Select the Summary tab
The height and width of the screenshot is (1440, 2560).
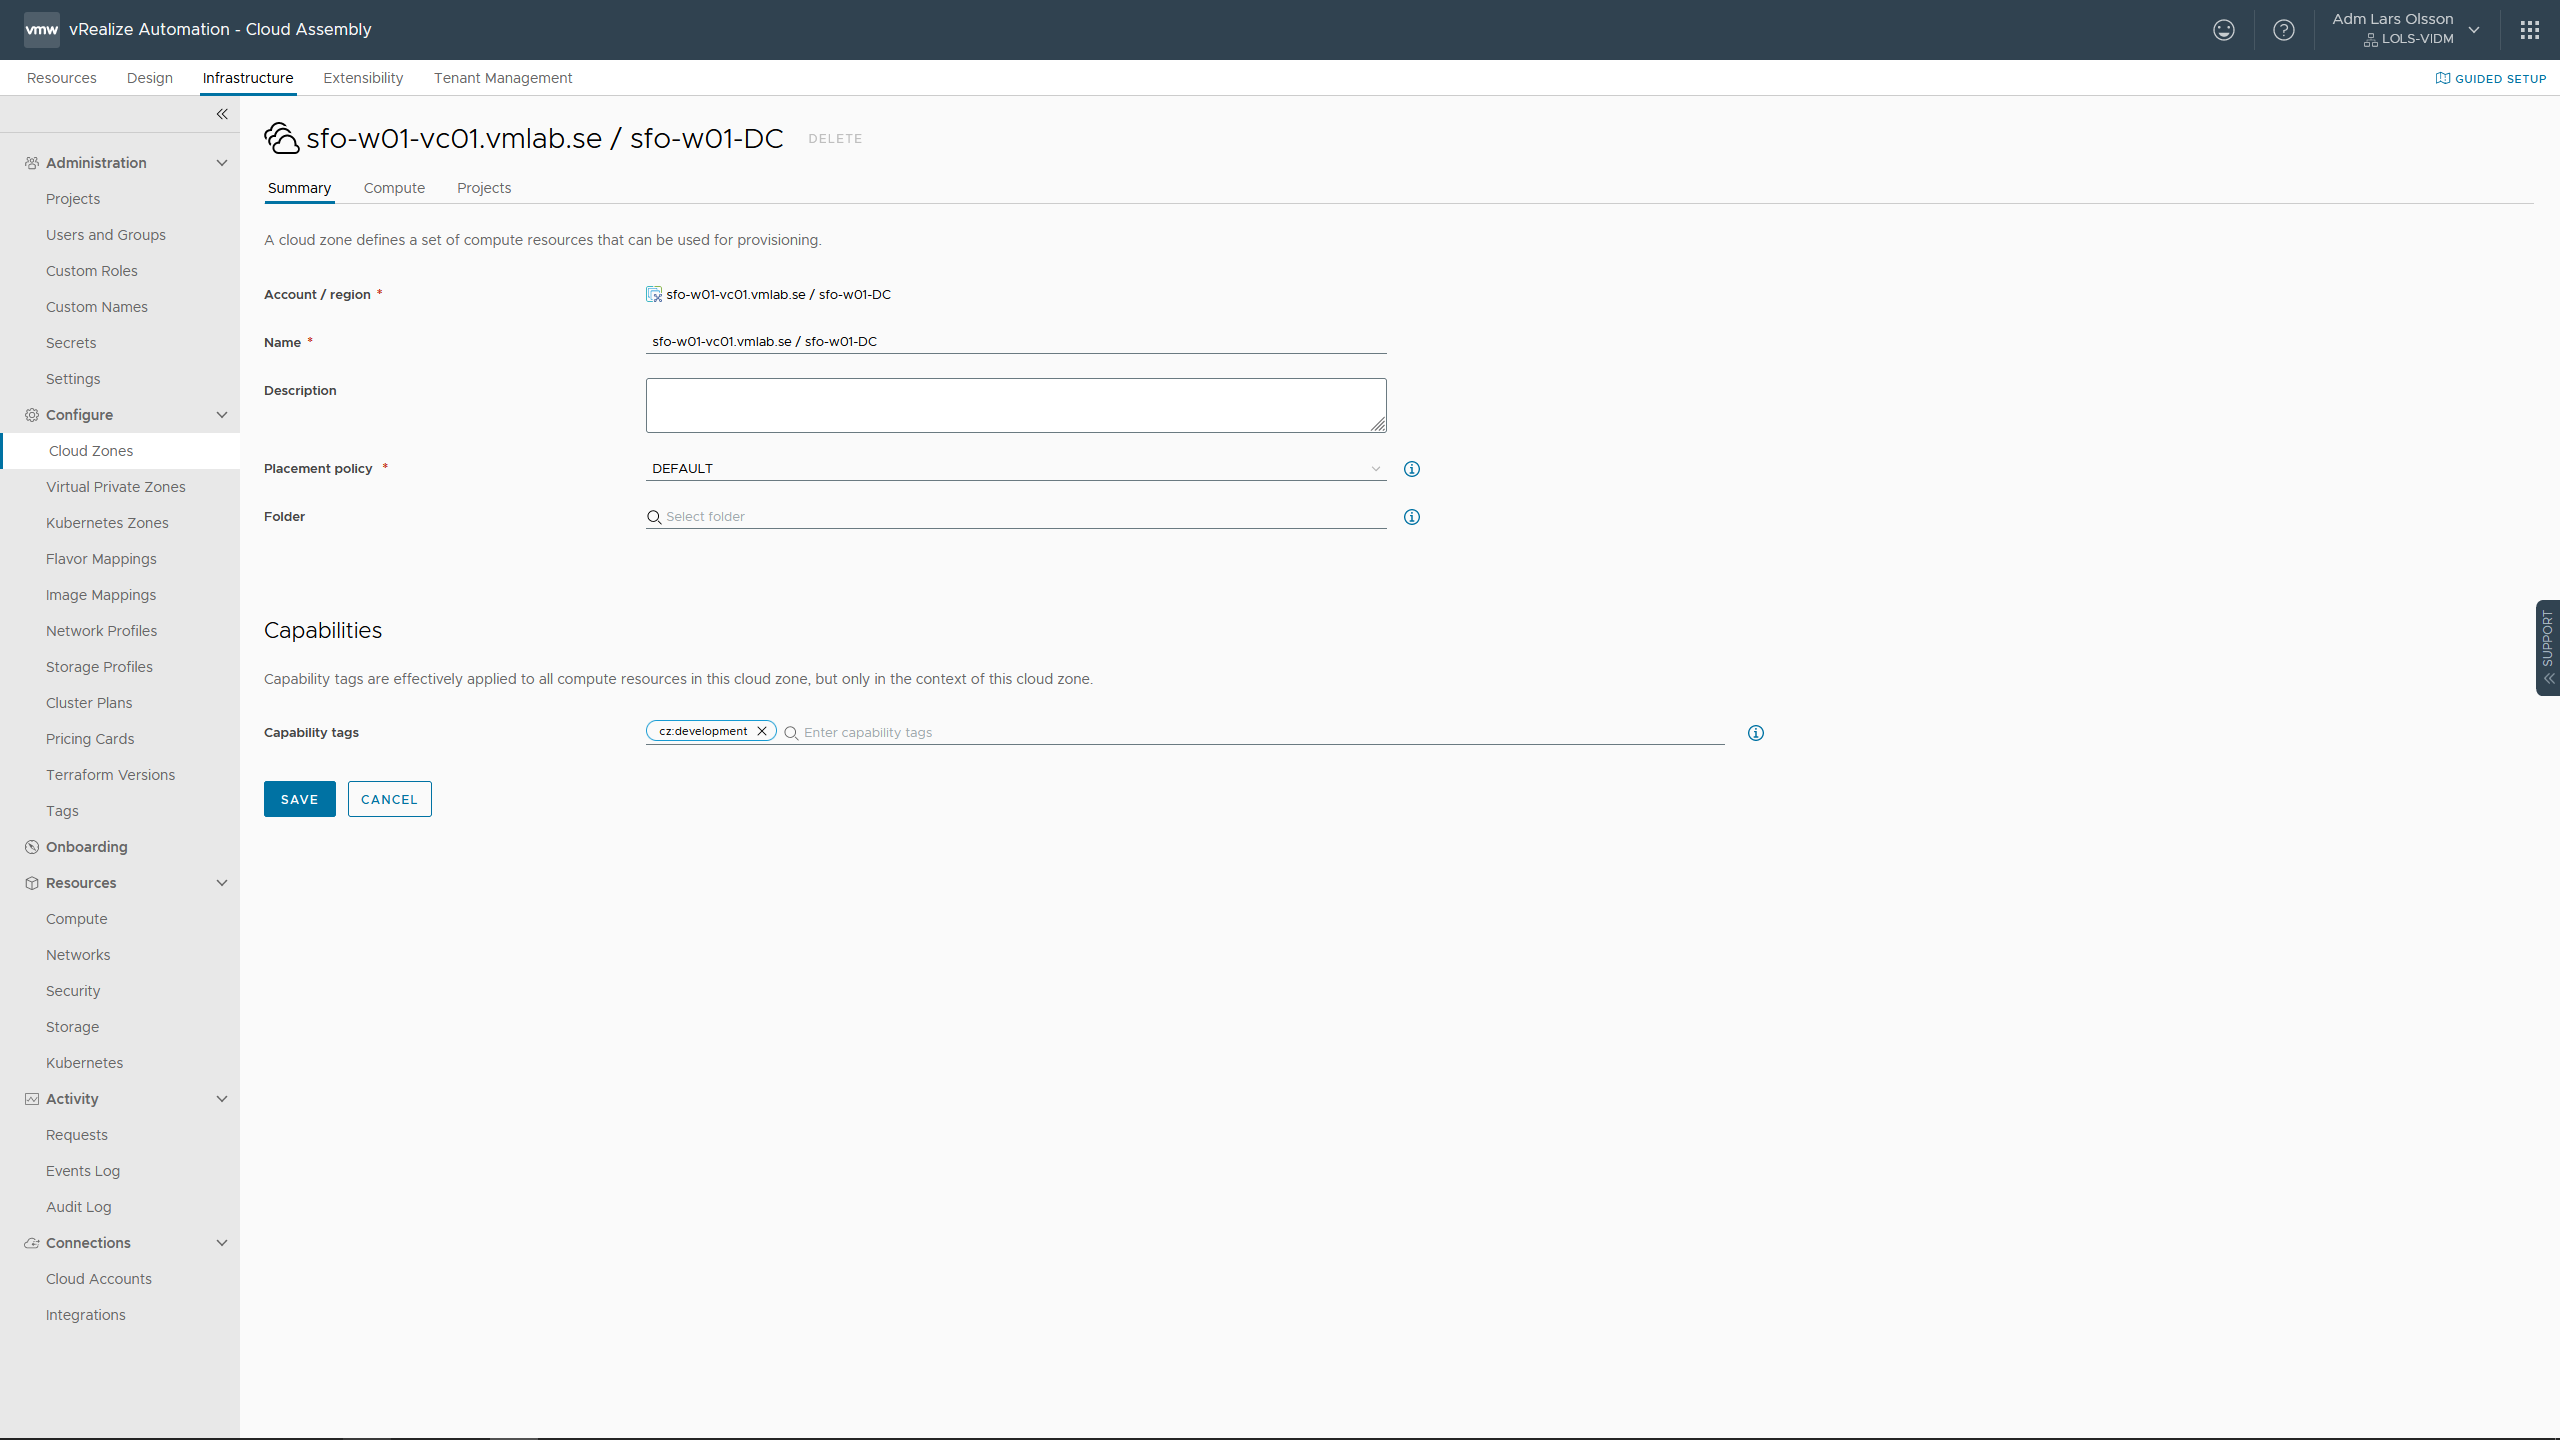pyautogui.click(x=299, y=188)
